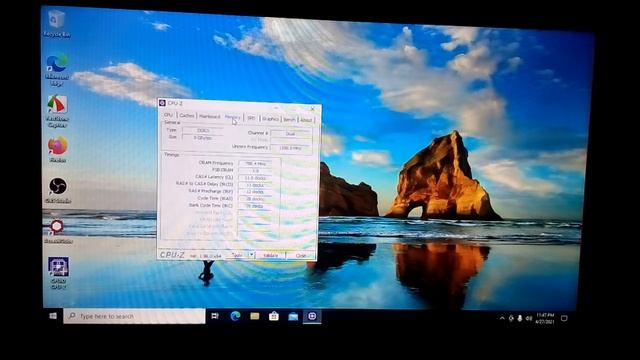
Task: Open the Windows Start menu
Action: click(53, 316)
